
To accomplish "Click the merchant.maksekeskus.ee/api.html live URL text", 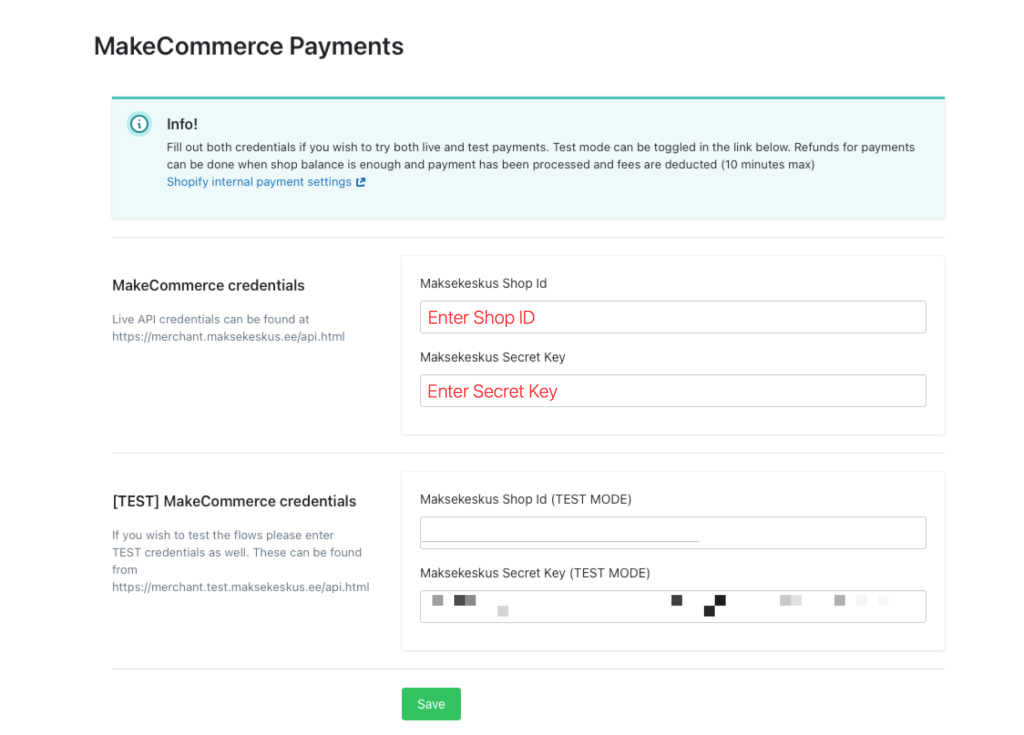I will pos(228,337).
